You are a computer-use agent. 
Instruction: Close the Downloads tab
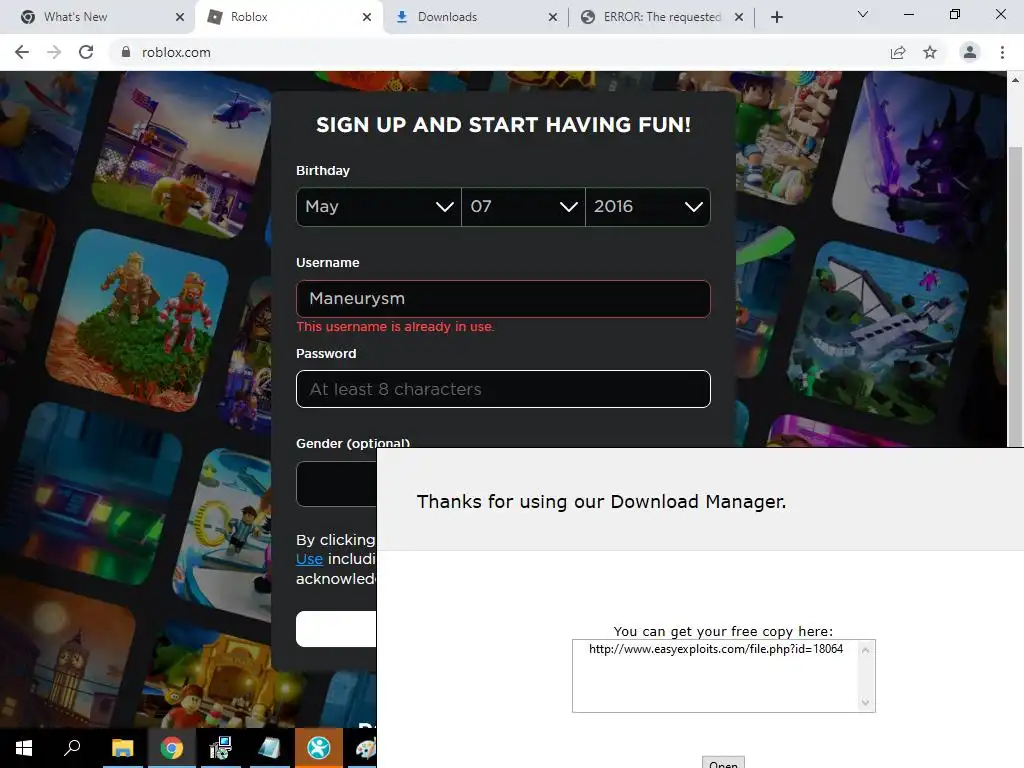pos(553,17)
